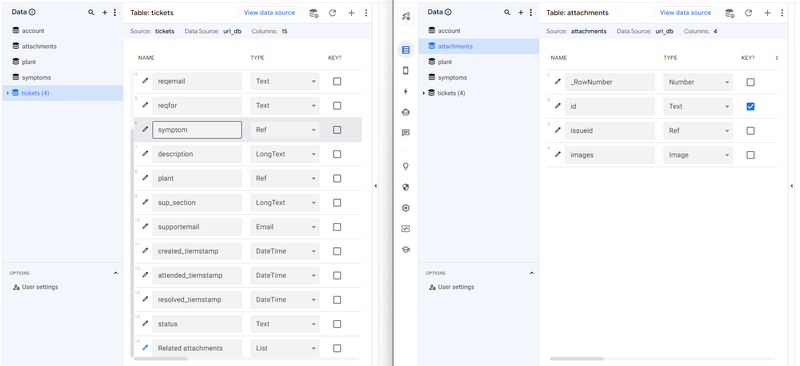Toggle key checkbox for images column
This screenshot has height=366, width=800.
click(x=750, y=155)
